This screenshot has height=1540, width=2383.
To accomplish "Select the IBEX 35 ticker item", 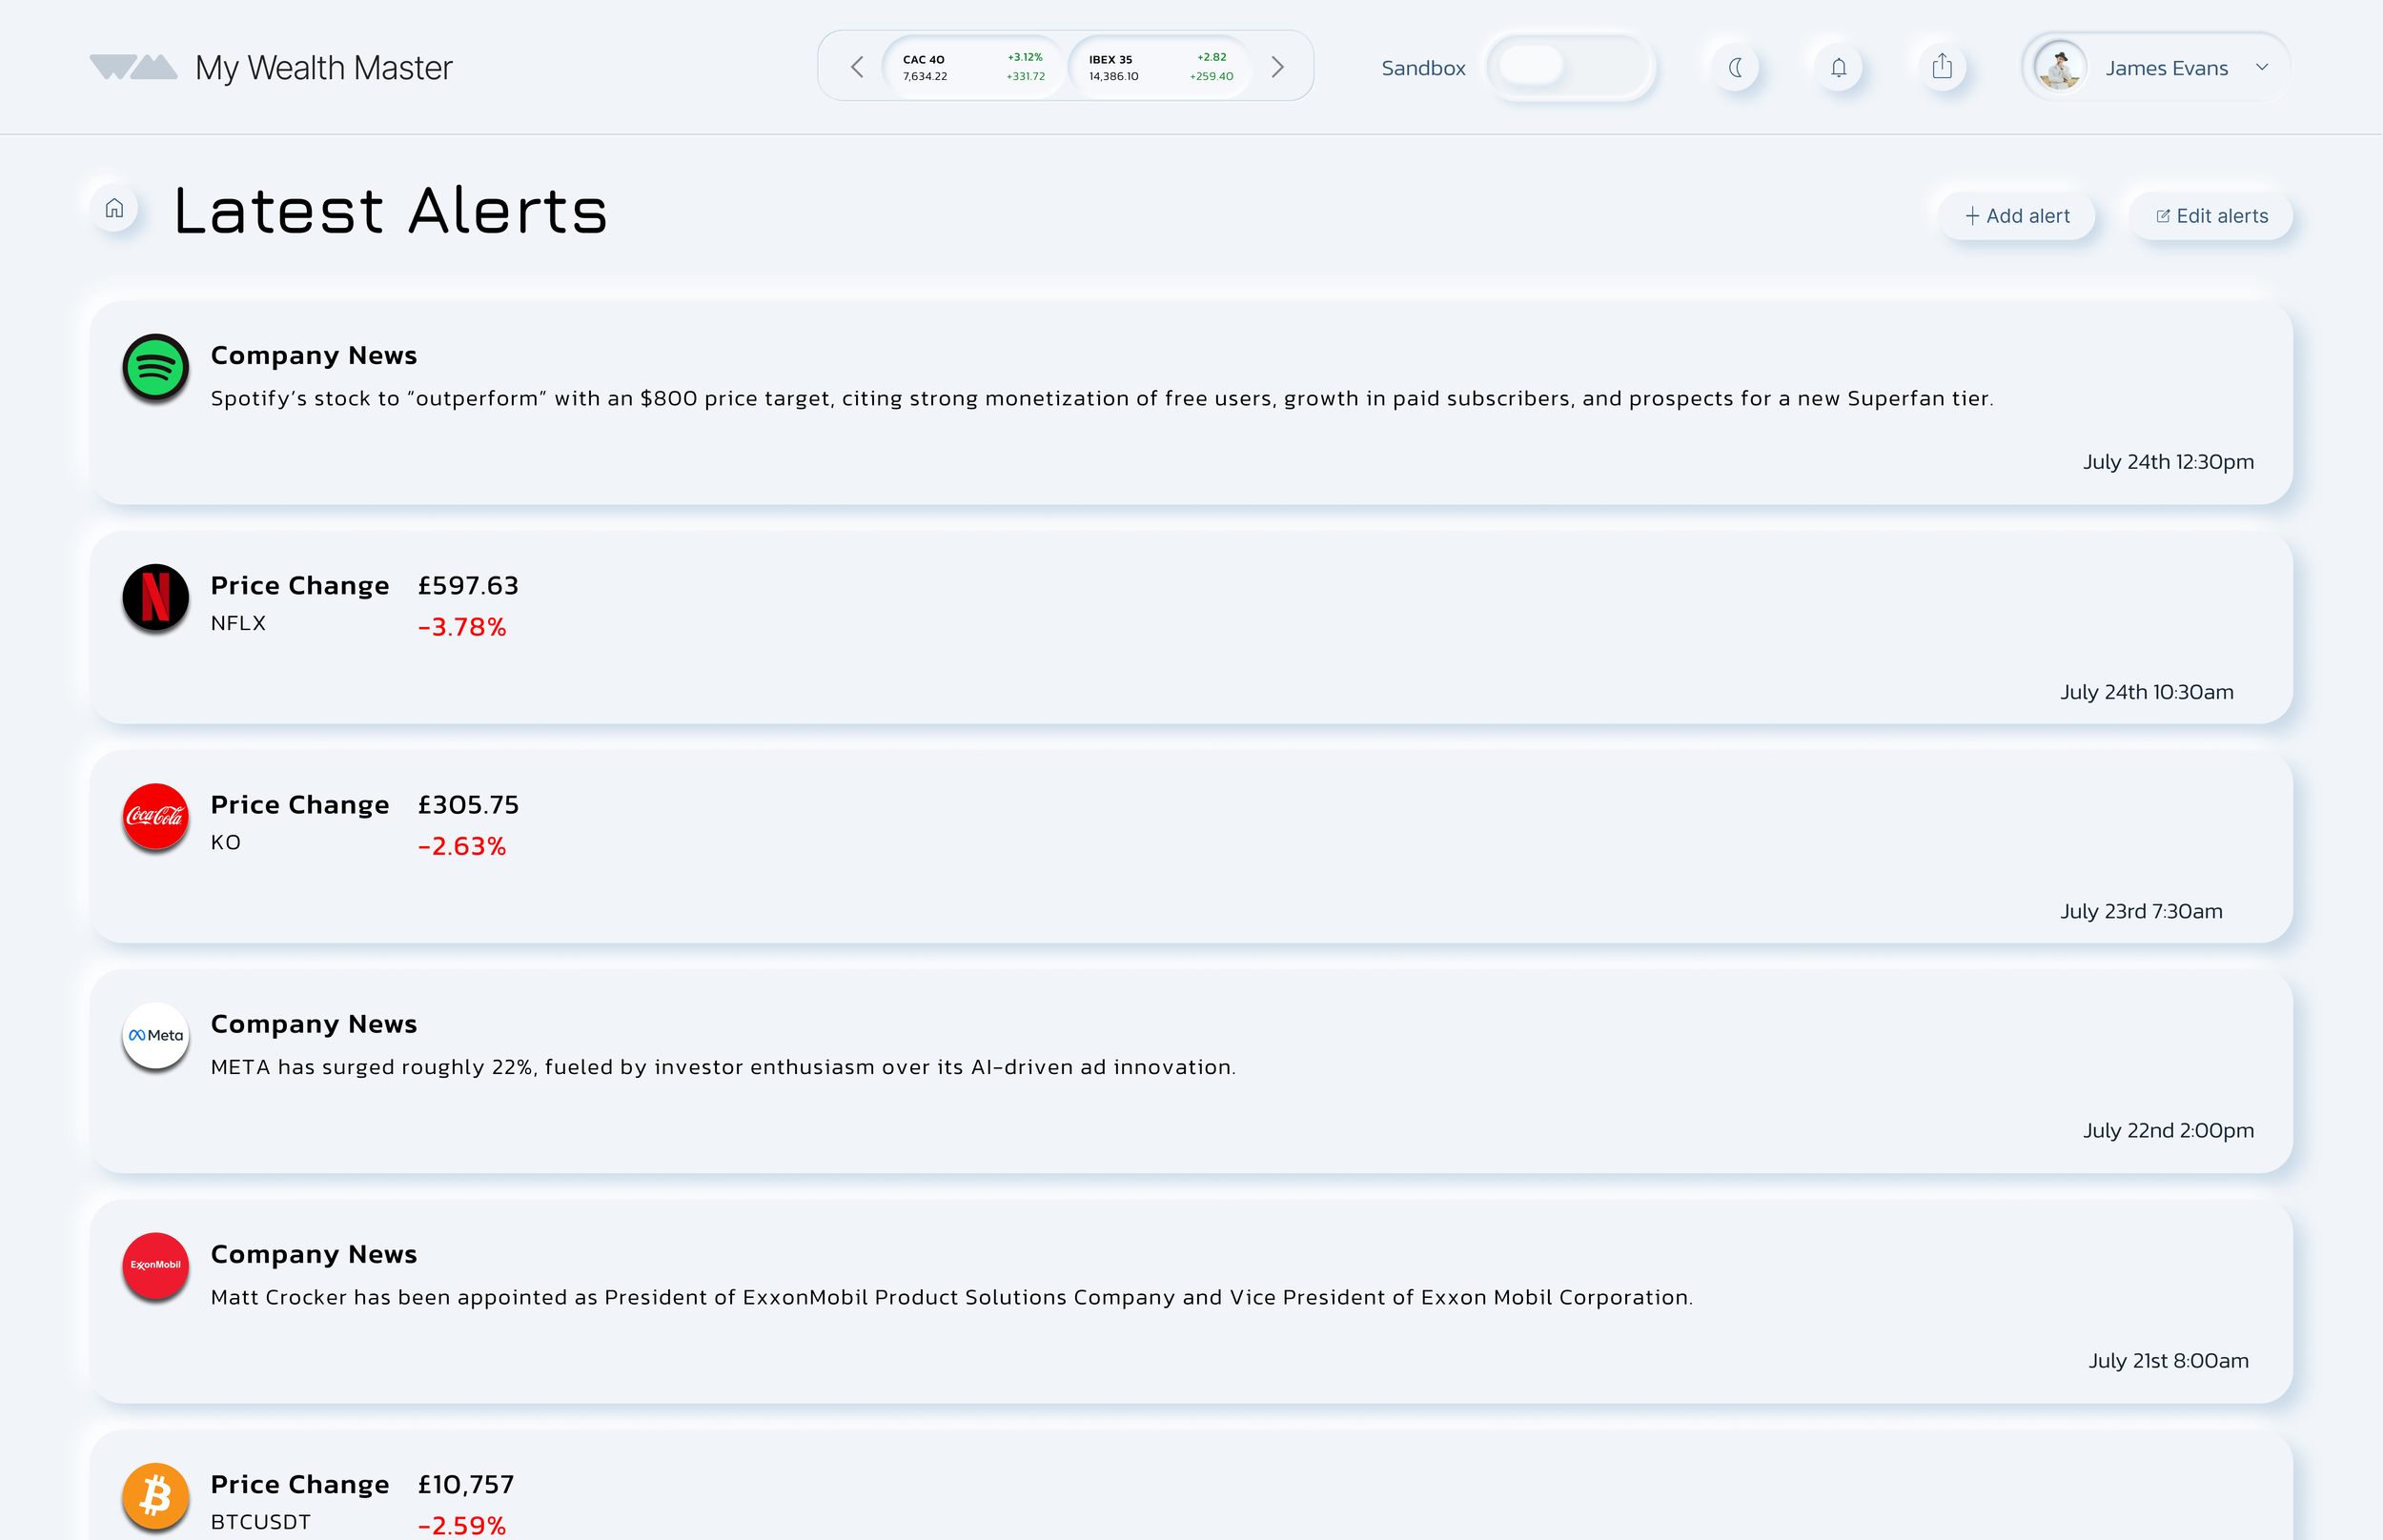I will [1159, 67].
